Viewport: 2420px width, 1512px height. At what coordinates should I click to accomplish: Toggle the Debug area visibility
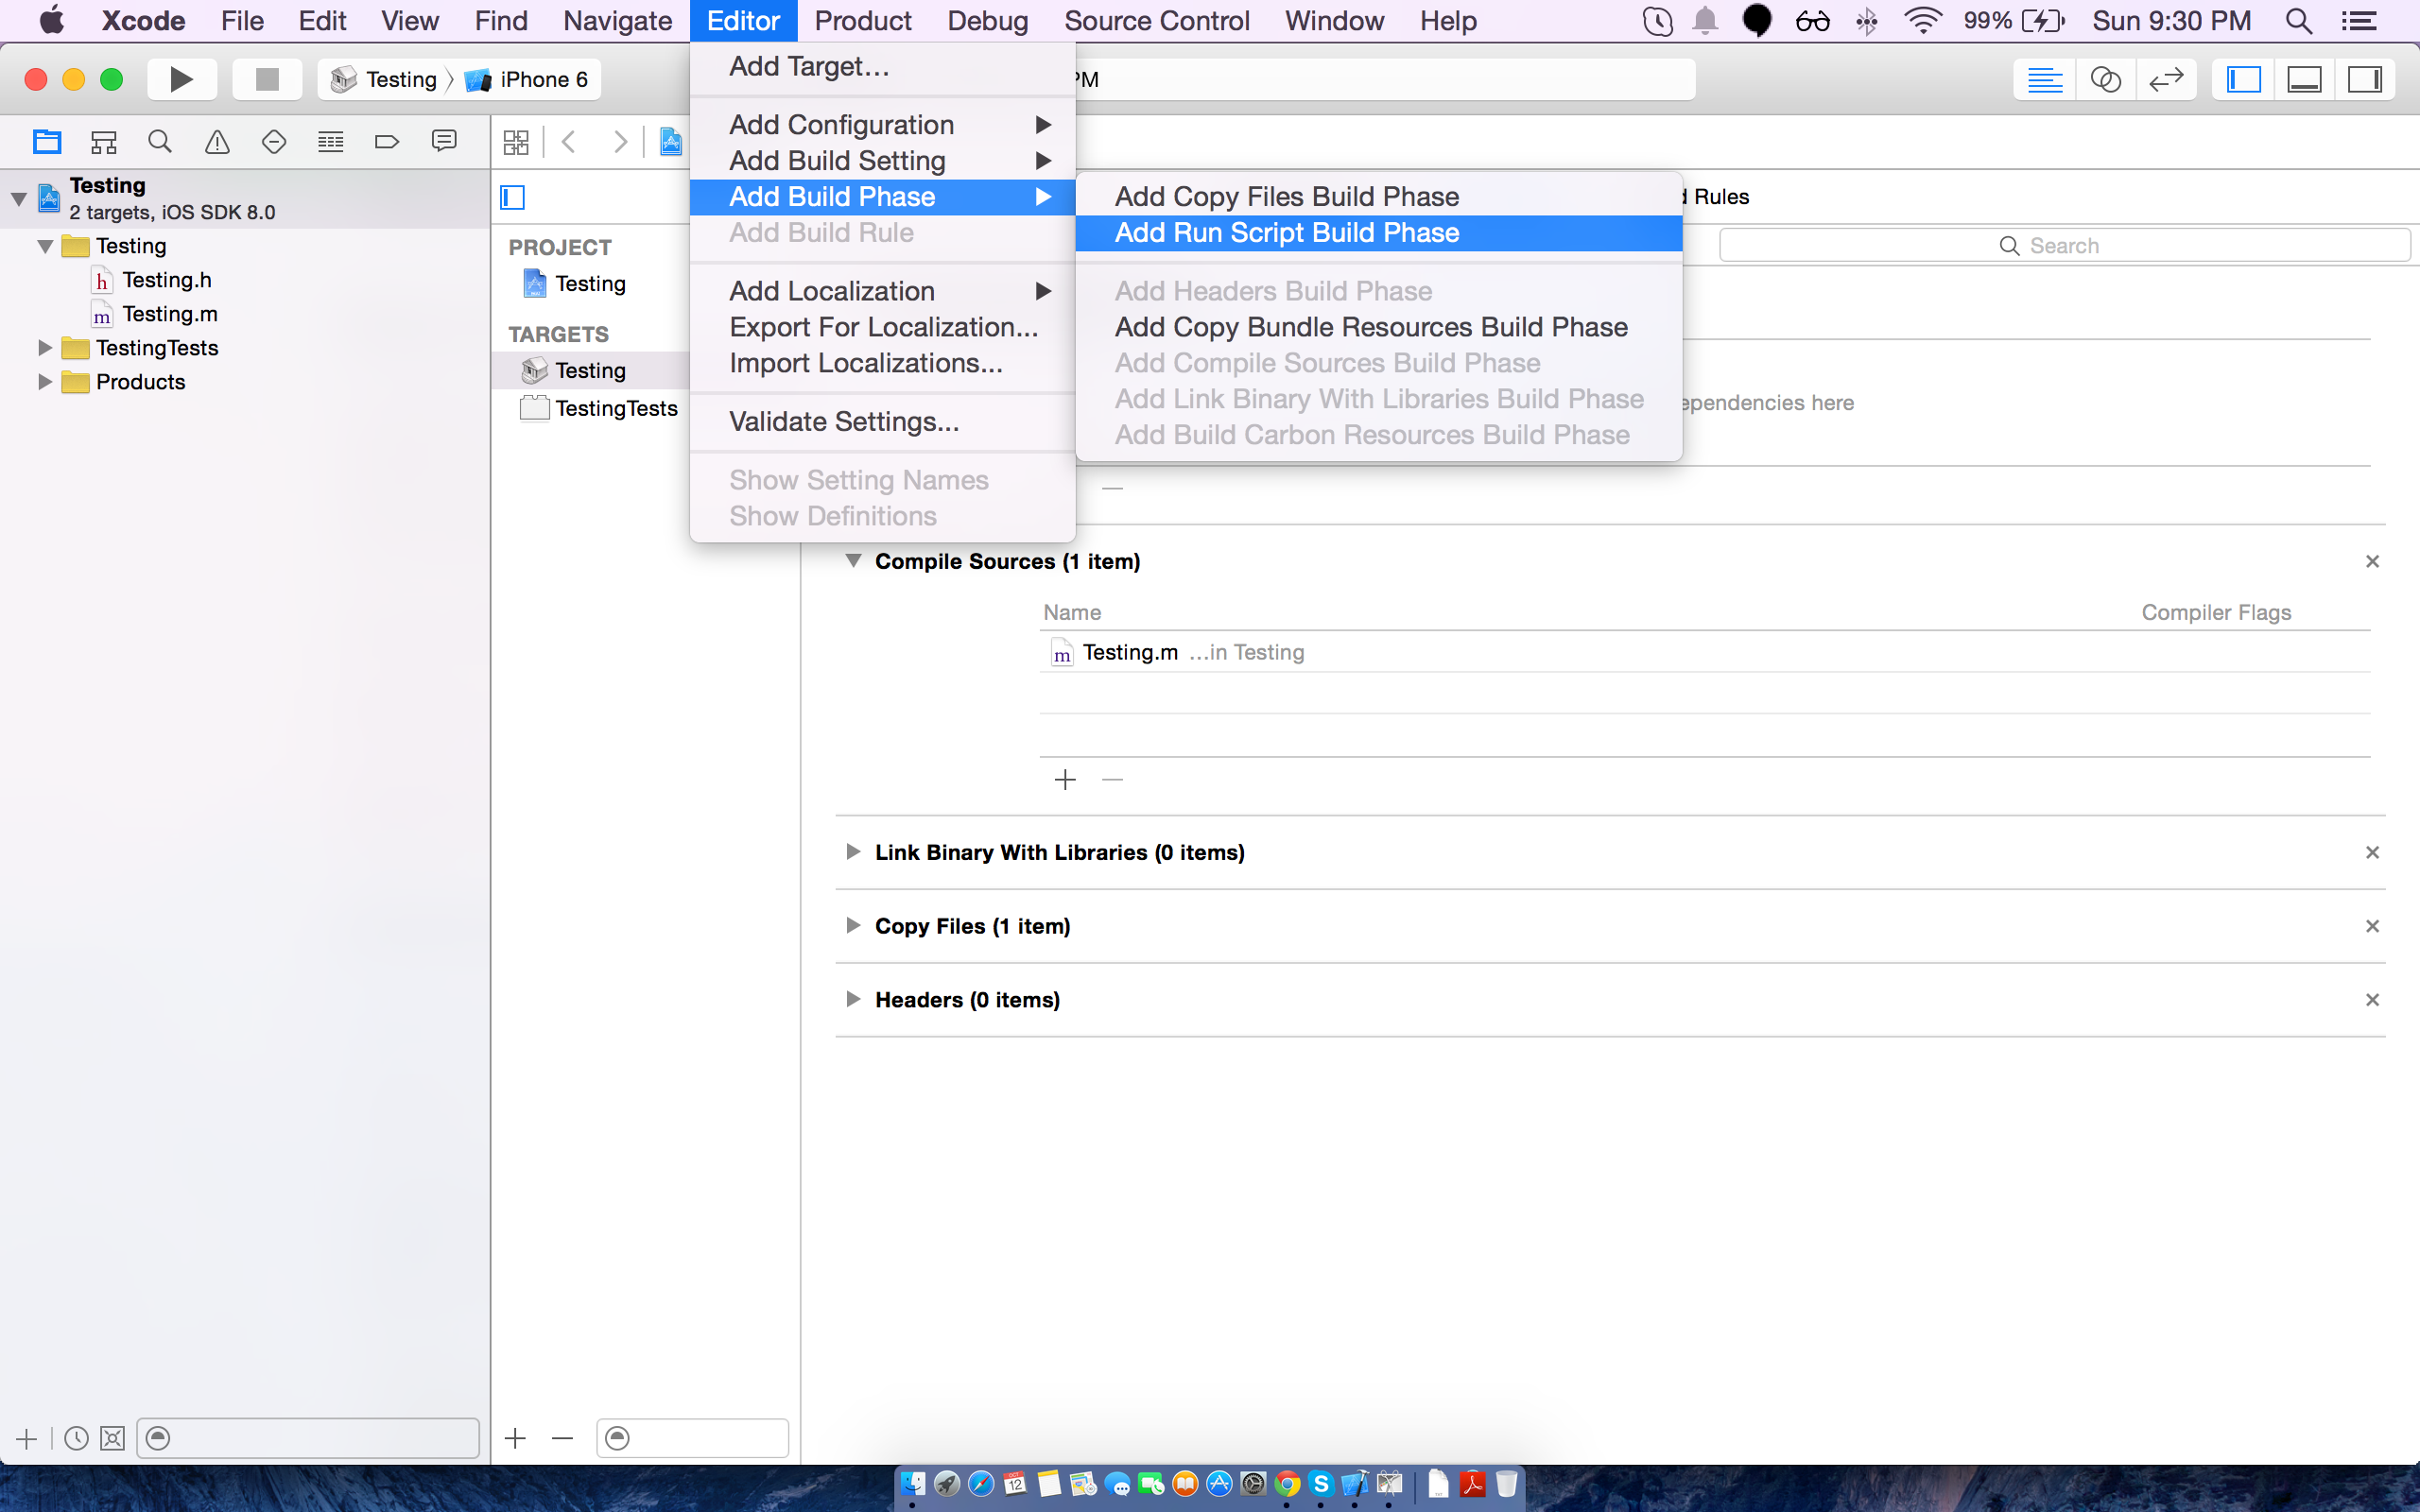tap(2304, 79)
